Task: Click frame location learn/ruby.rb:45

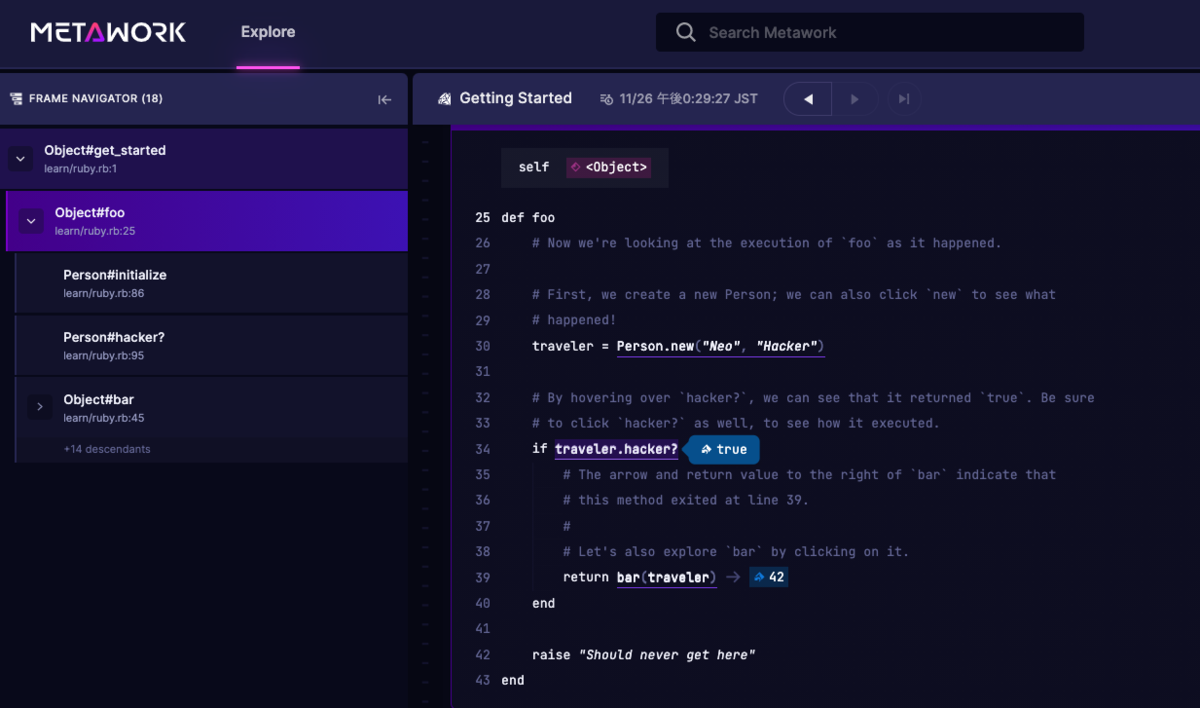Action: 104,418
